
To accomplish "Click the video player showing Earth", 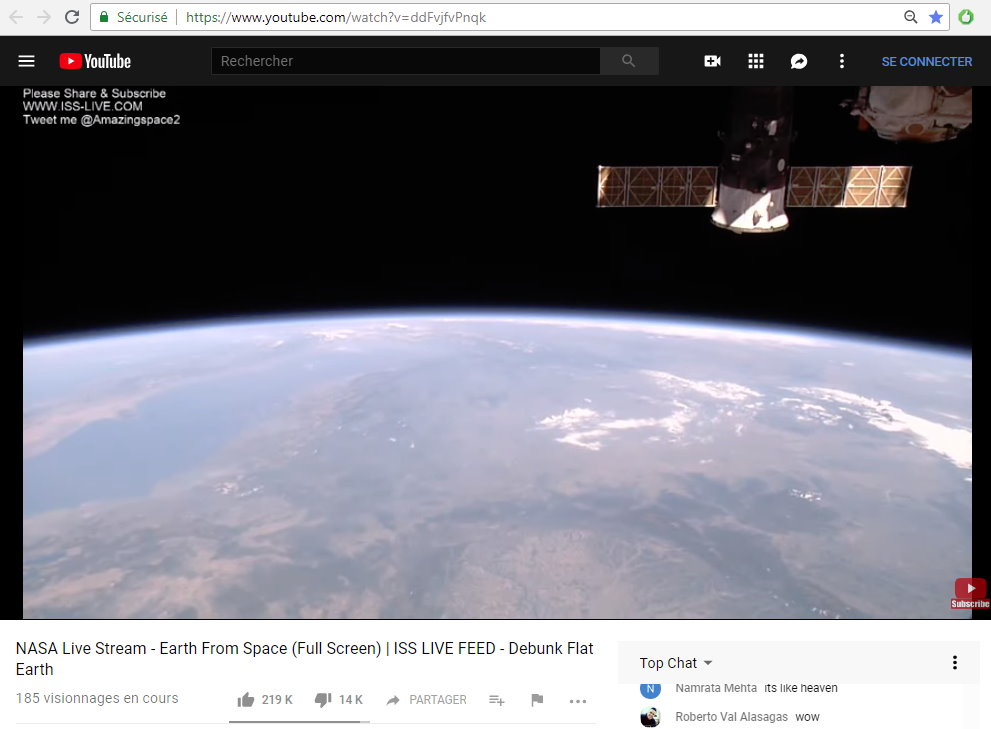I will 497,352.
